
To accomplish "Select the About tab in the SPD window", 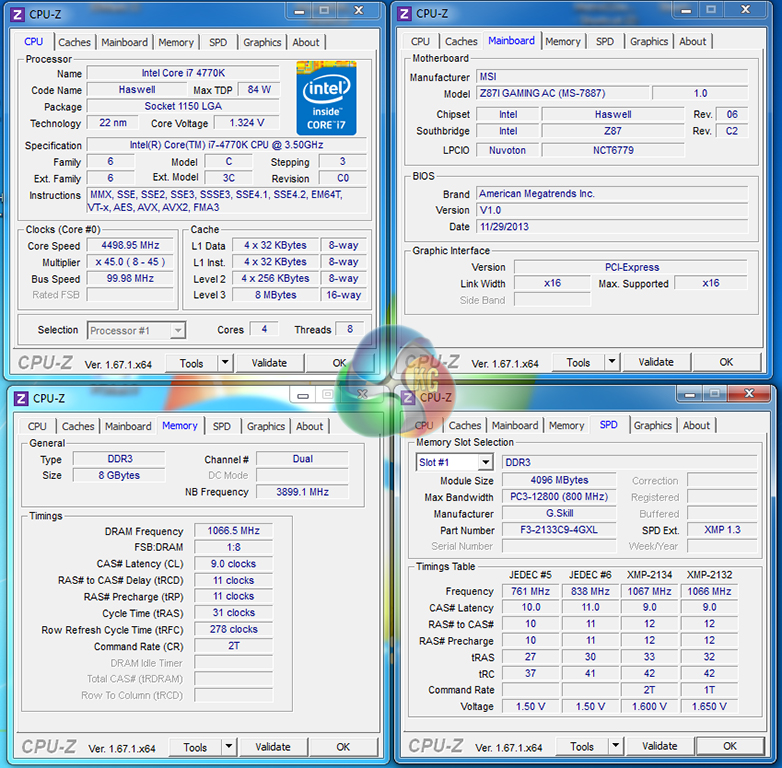I will pos(696,425).
